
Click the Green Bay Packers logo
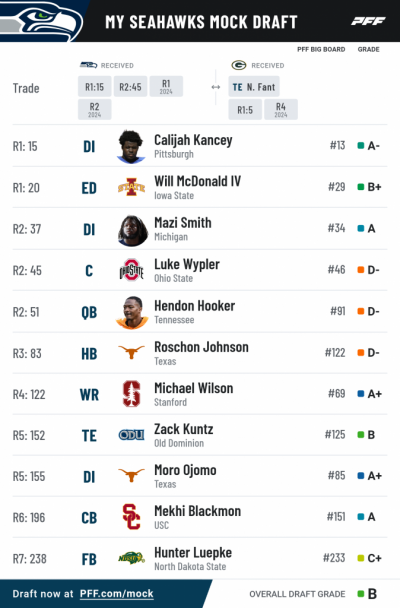239,65
